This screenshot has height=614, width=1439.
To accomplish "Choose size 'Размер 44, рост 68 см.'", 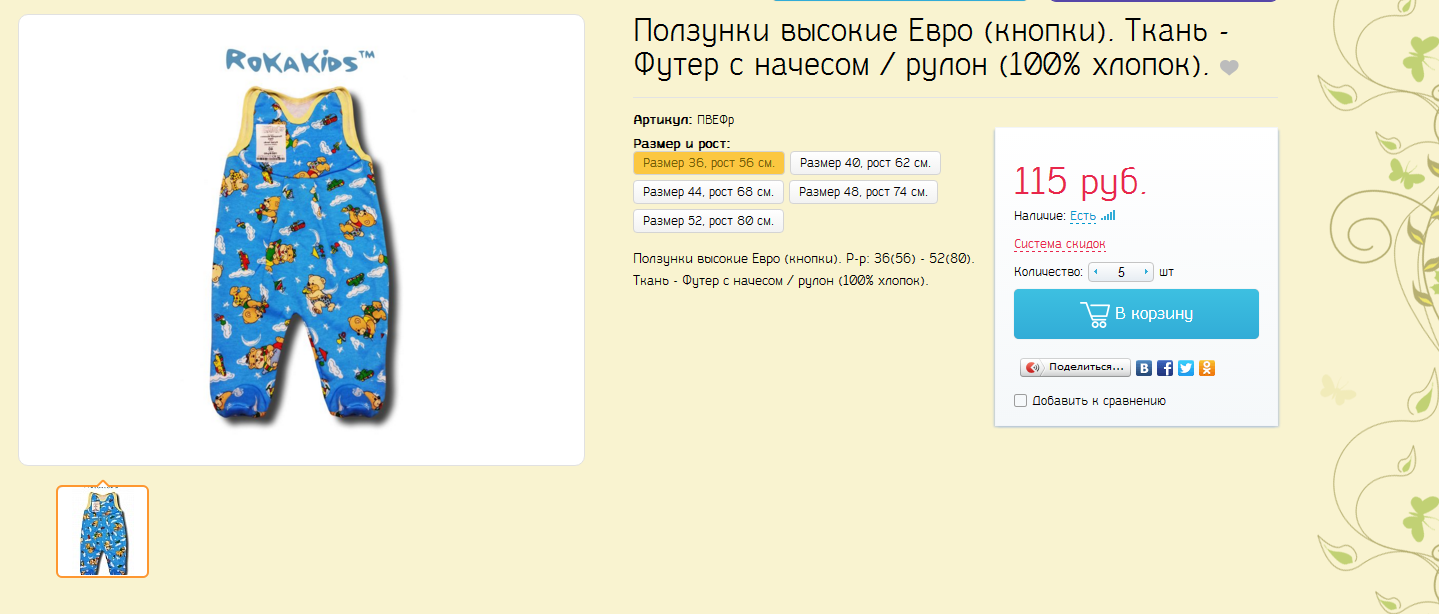I will point(708,192).
